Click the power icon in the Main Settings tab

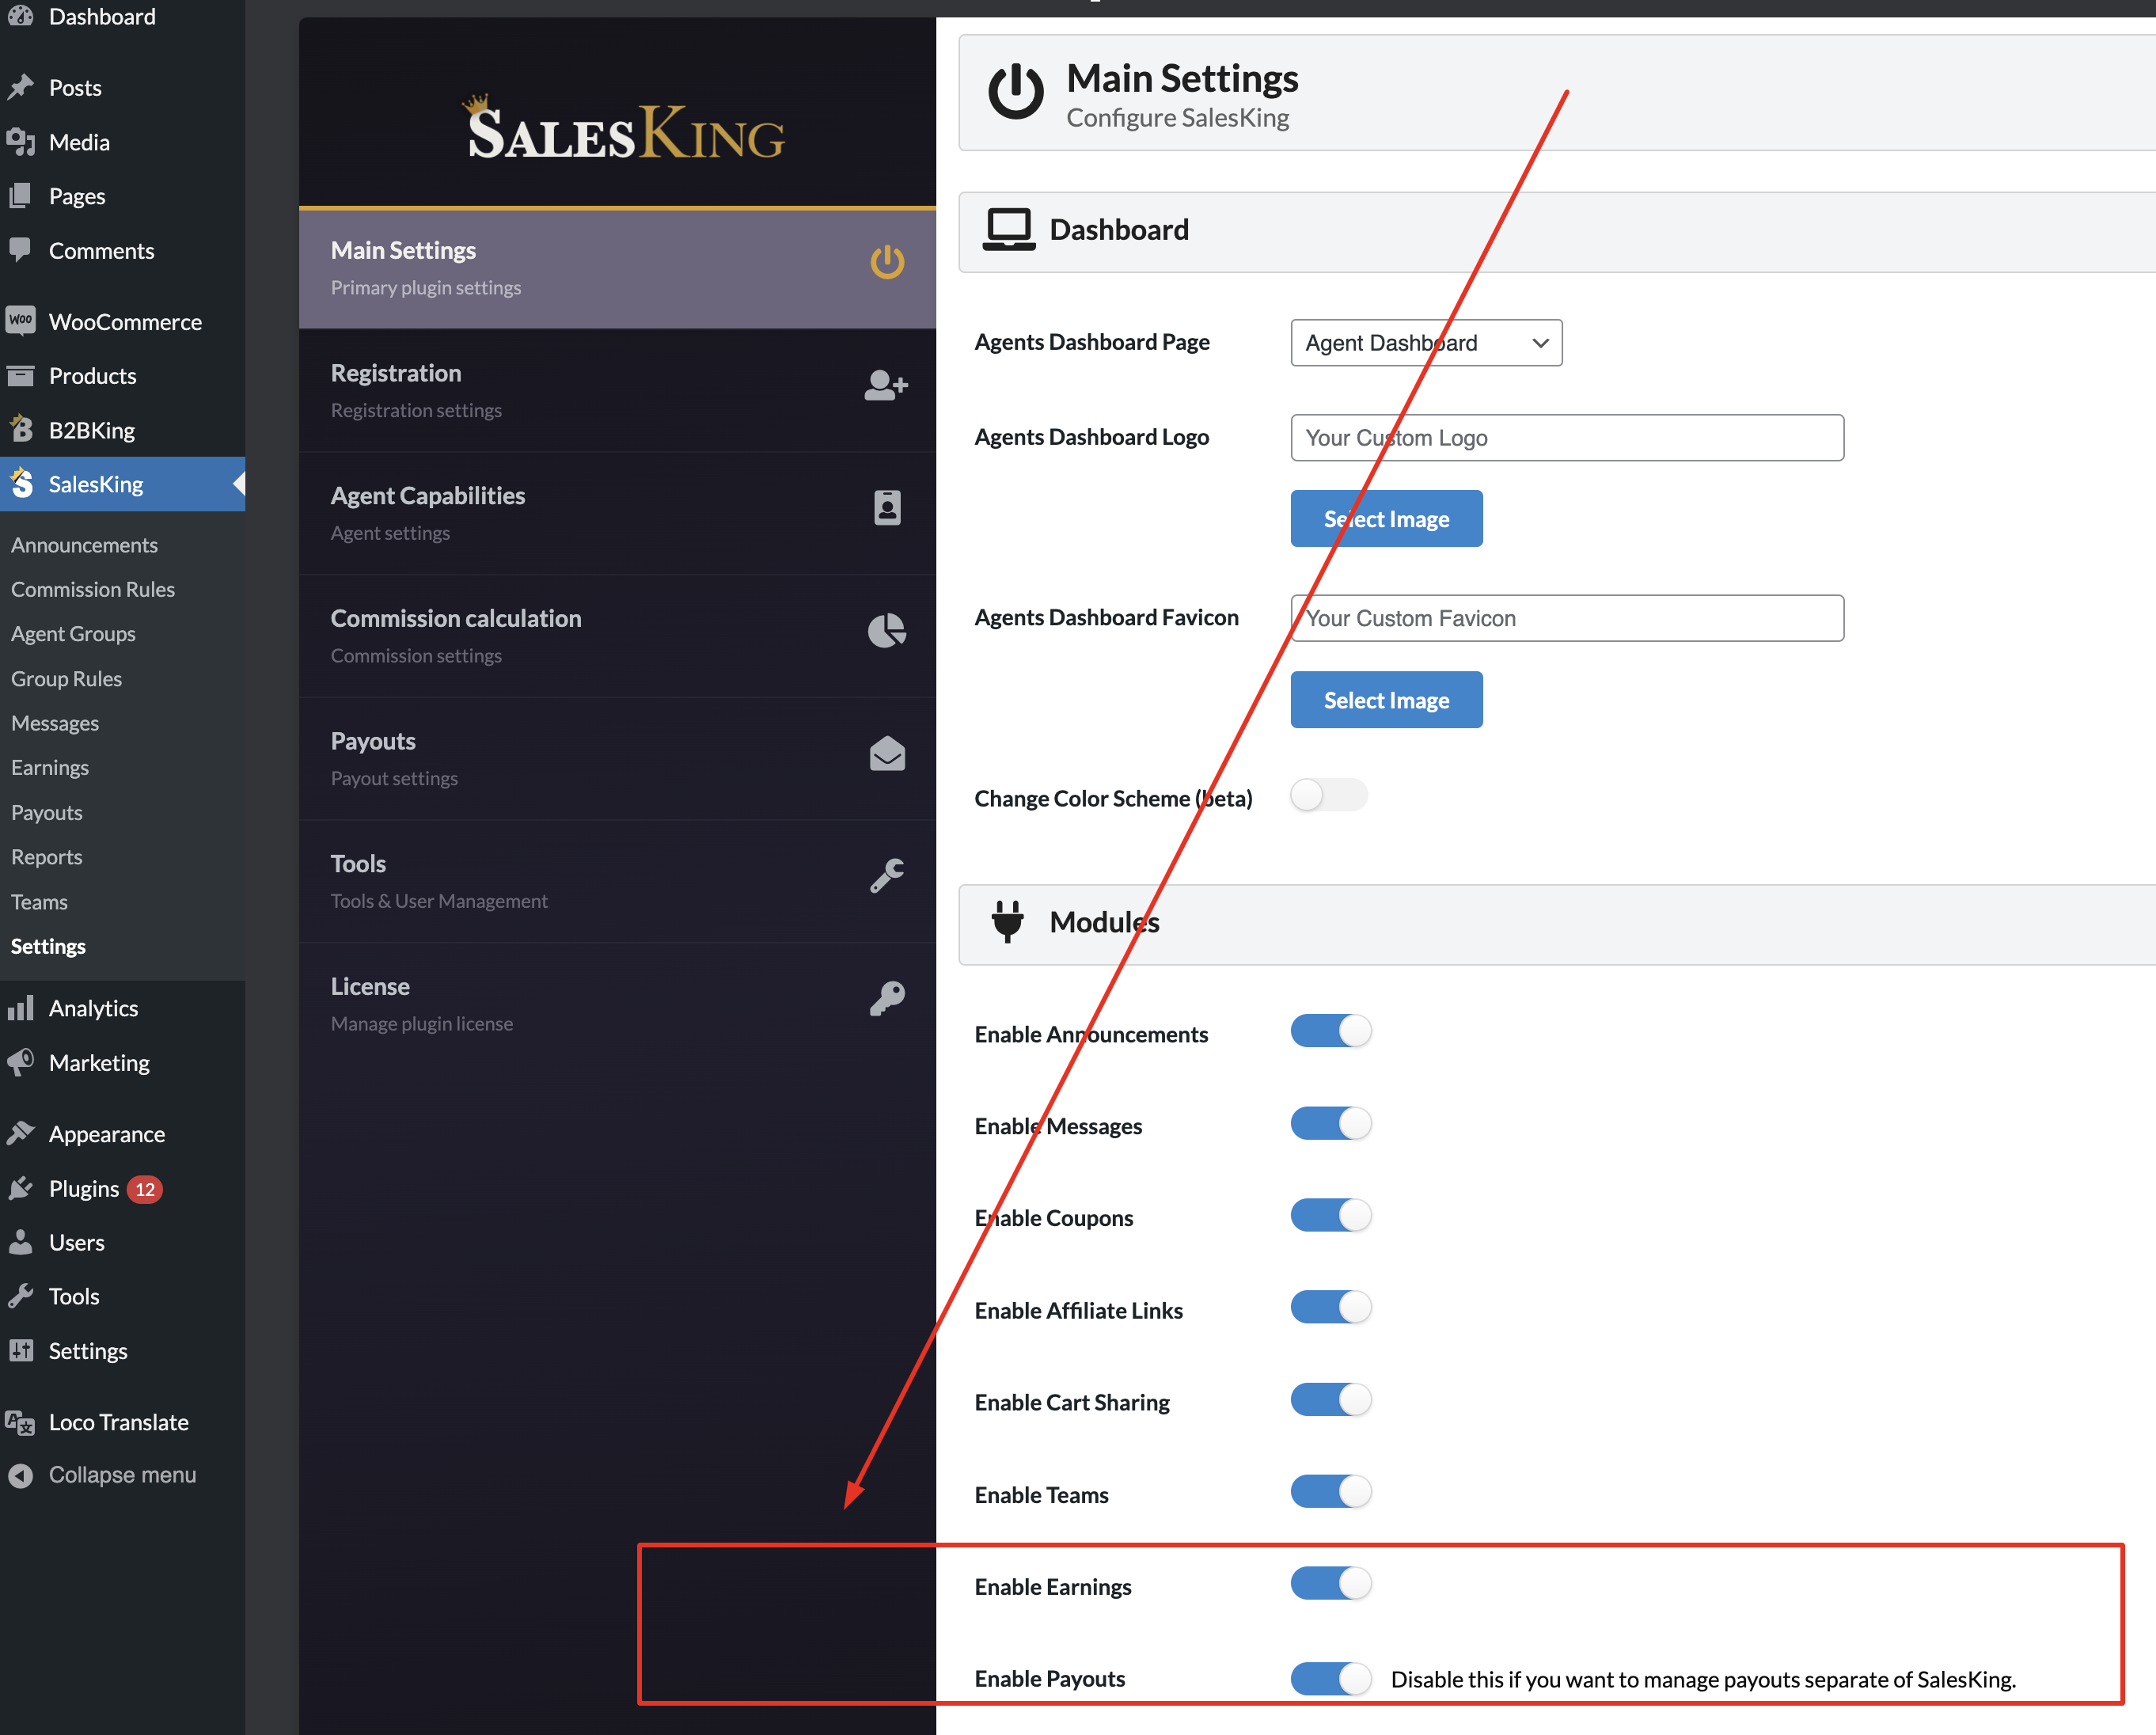tap(887, 263)
